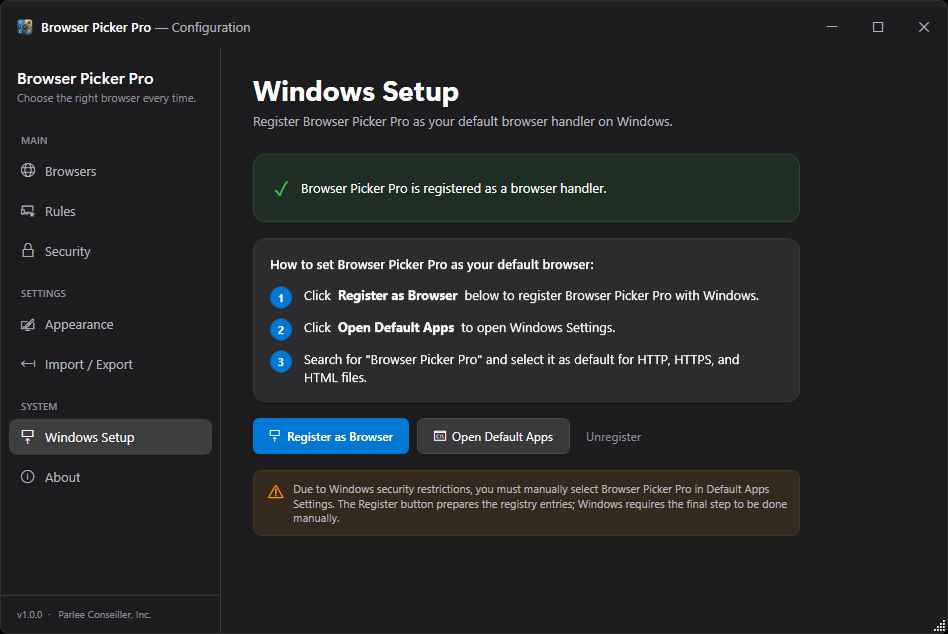Click the icon inside Register as Browser button
The image size is (948, 634).
click(274, 436)
